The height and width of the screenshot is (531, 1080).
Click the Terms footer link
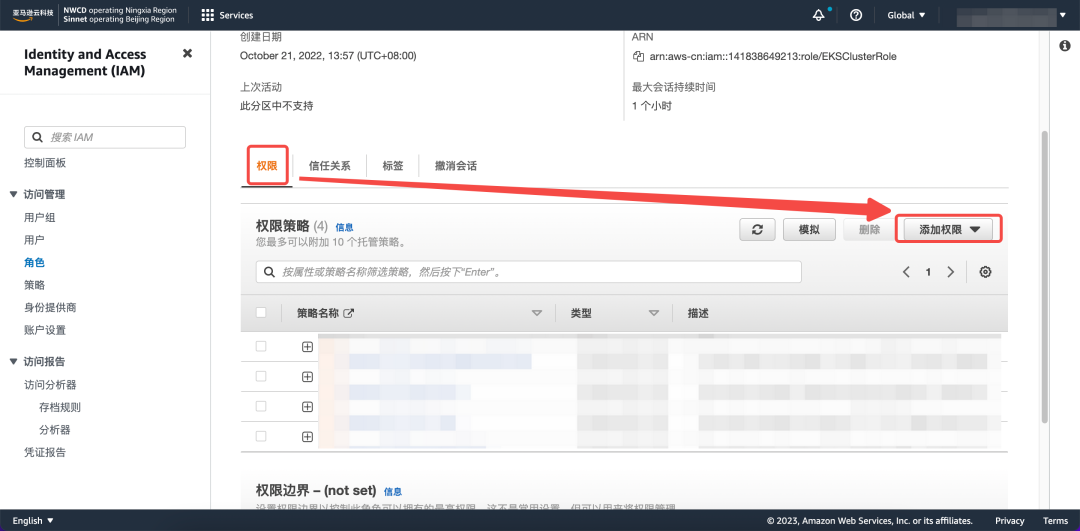coord(1055,521)
